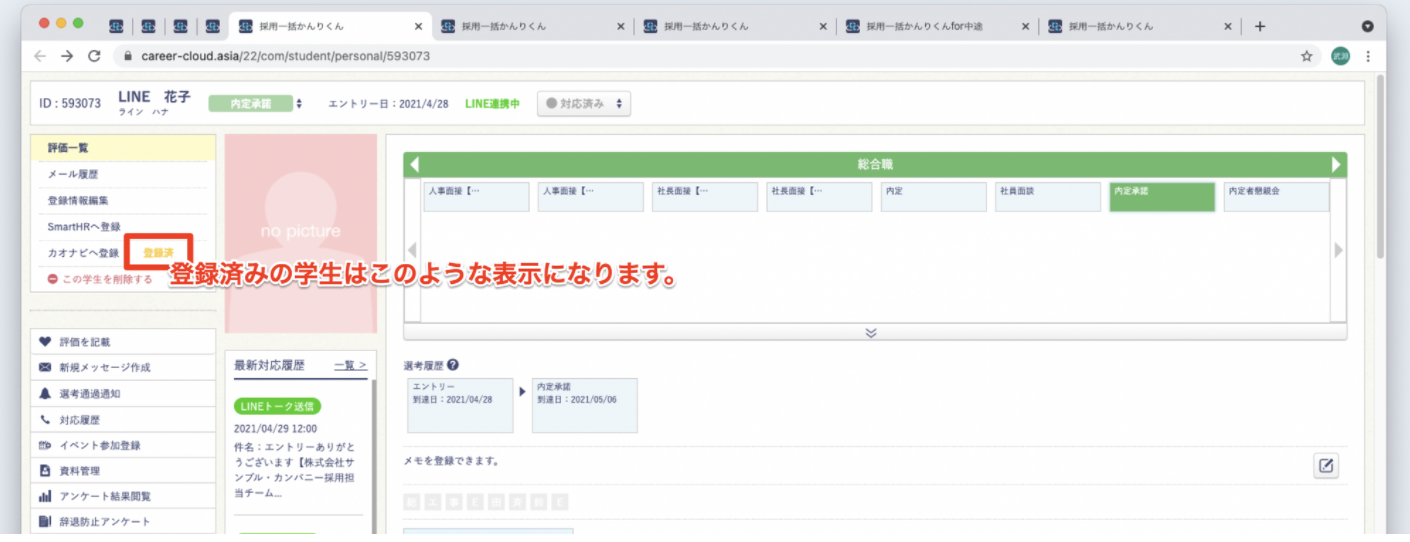Click 評価を記載 with the heart icon
Viewport: 1410px width, 542px height.
click(123, 342)
